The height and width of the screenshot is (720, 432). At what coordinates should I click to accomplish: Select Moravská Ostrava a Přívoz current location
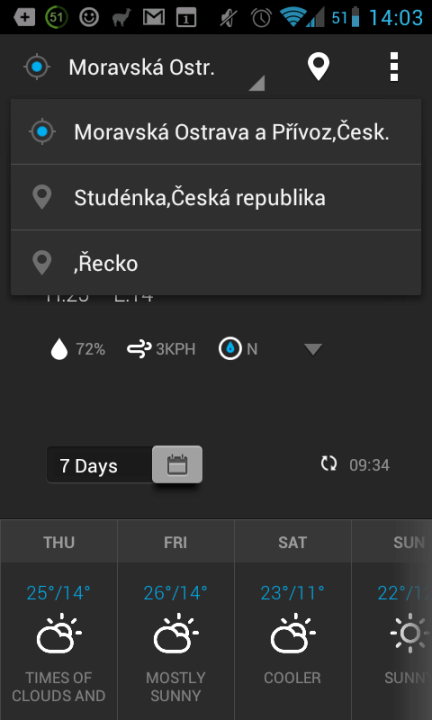(216, 132)
